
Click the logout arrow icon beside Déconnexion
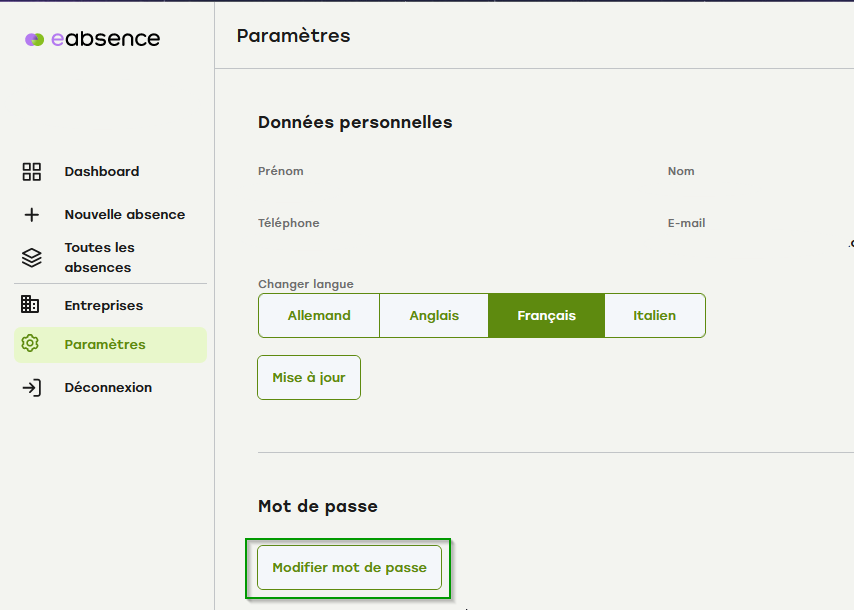pyautogui.click(x=32, y=387)
